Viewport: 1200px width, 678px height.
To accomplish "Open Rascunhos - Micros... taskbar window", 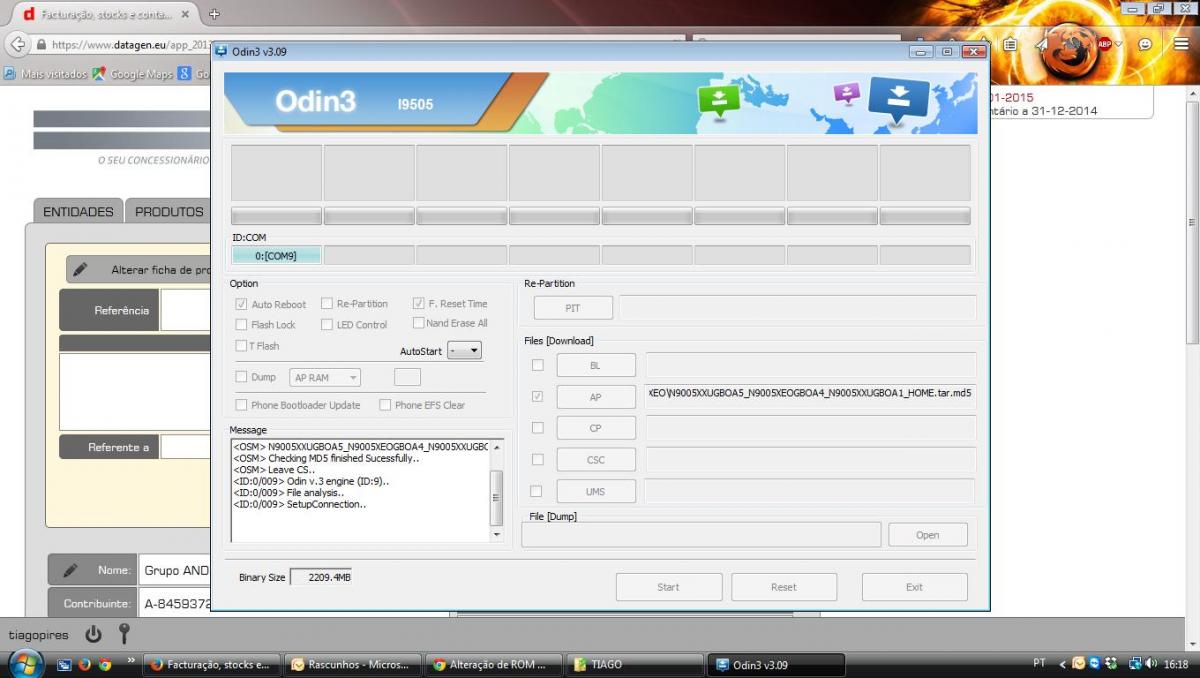I will 353,664.
